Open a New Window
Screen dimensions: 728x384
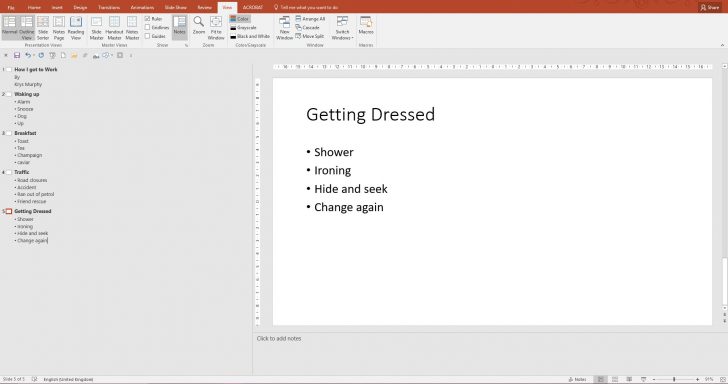pos(285,28)
